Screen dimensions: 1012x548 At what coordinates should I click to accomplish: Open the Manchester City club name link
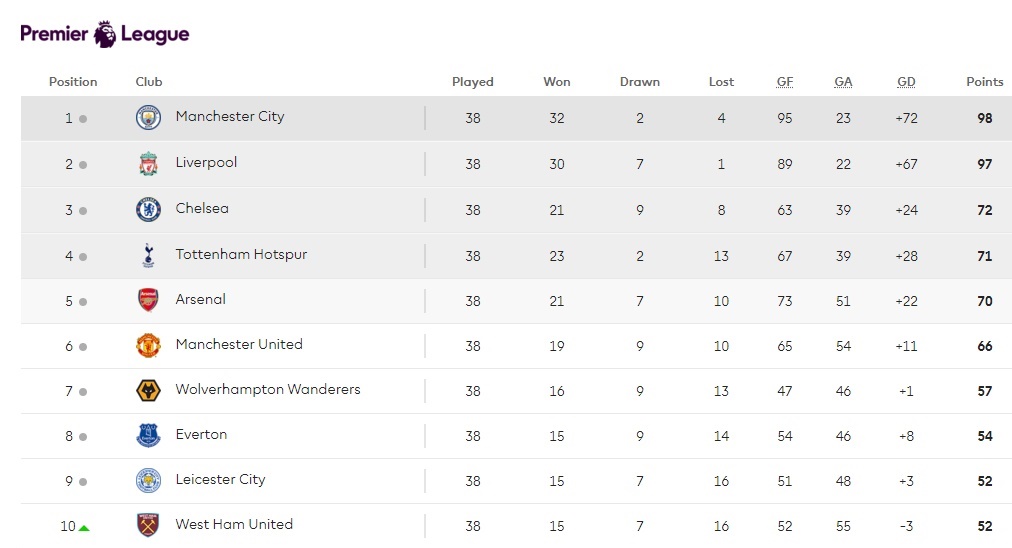[x=230, y=117]
